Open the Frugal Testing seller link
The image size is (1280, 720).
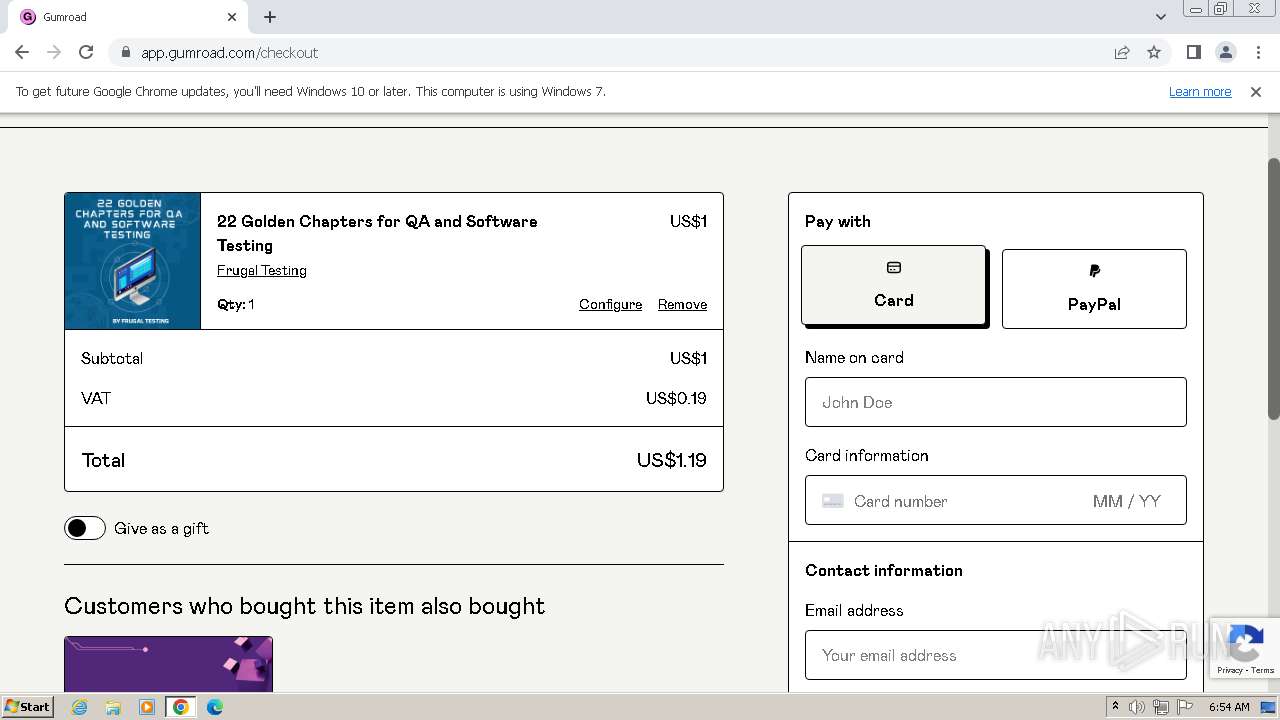coord(262,270)
